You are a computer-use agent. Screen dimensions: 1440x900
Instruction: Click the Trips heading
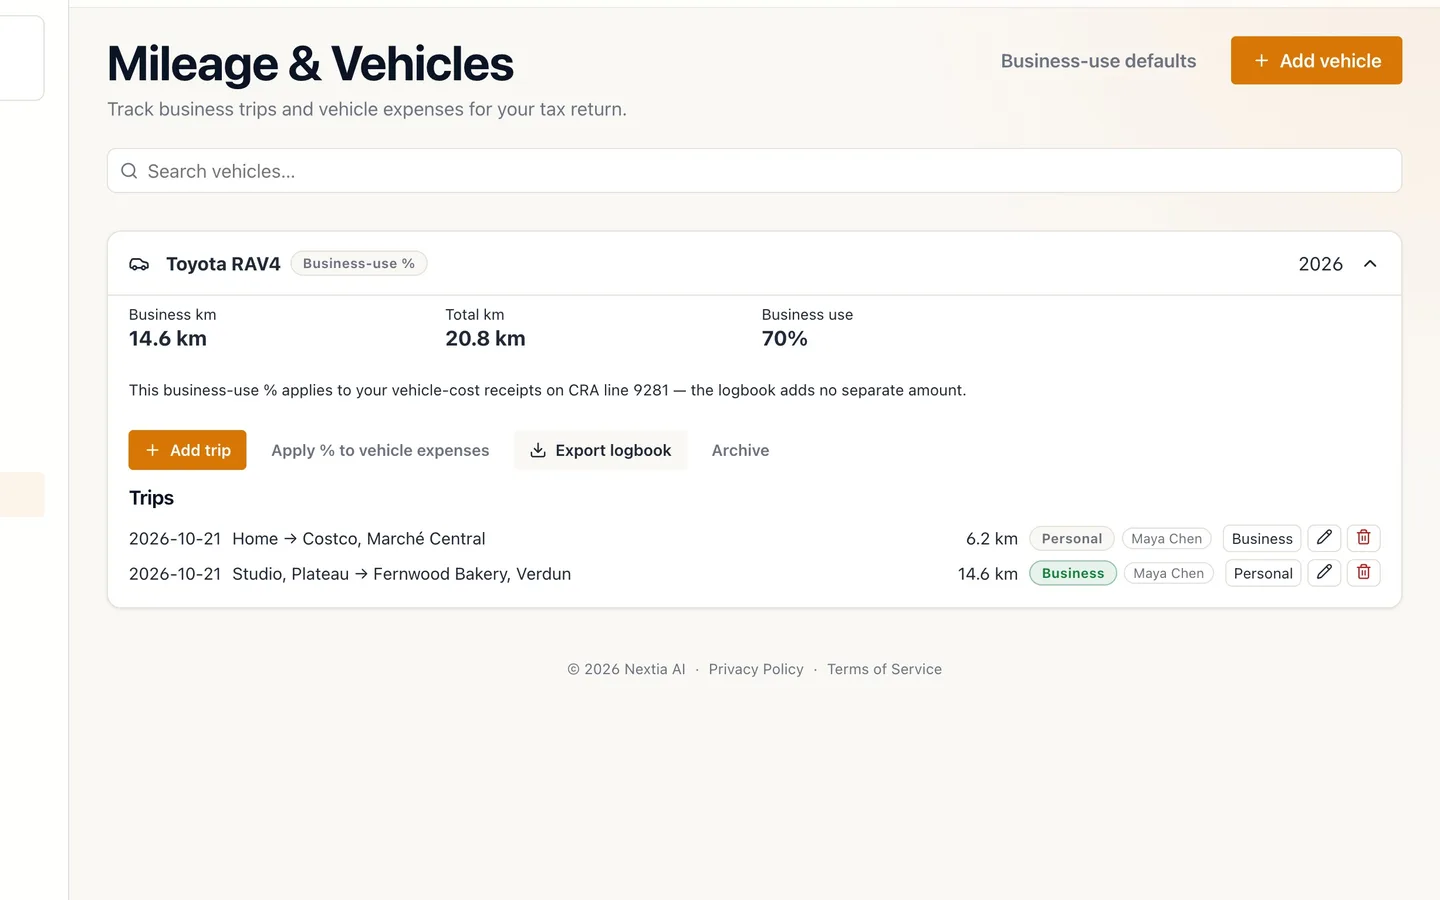[151, 498]
